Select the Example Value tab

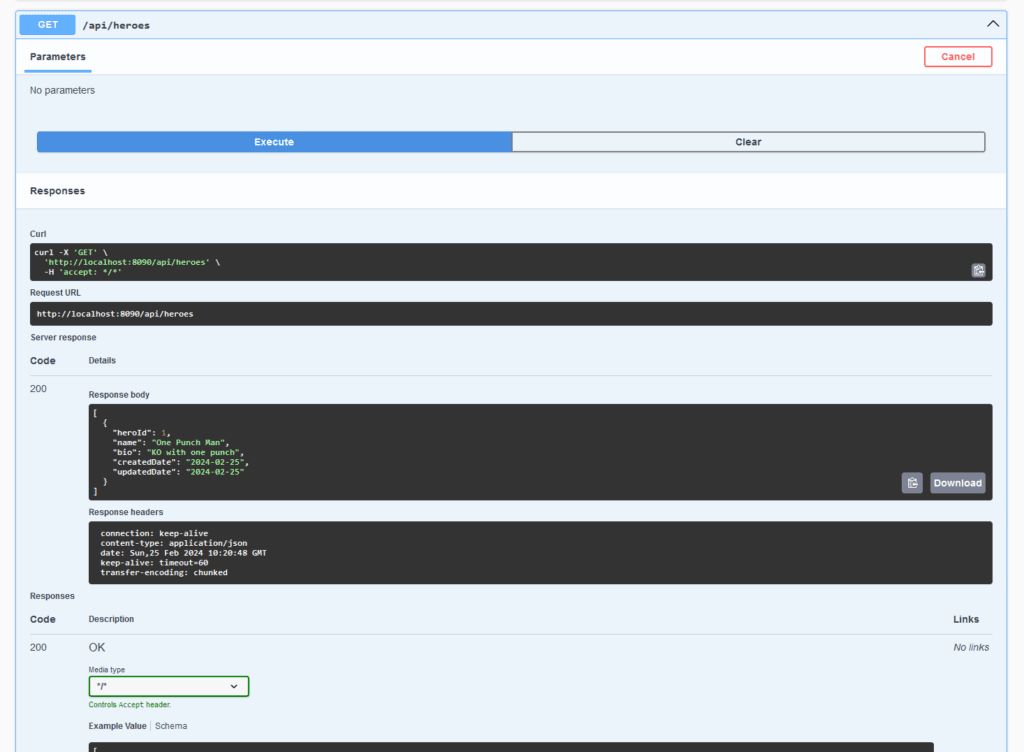(117, 725)
